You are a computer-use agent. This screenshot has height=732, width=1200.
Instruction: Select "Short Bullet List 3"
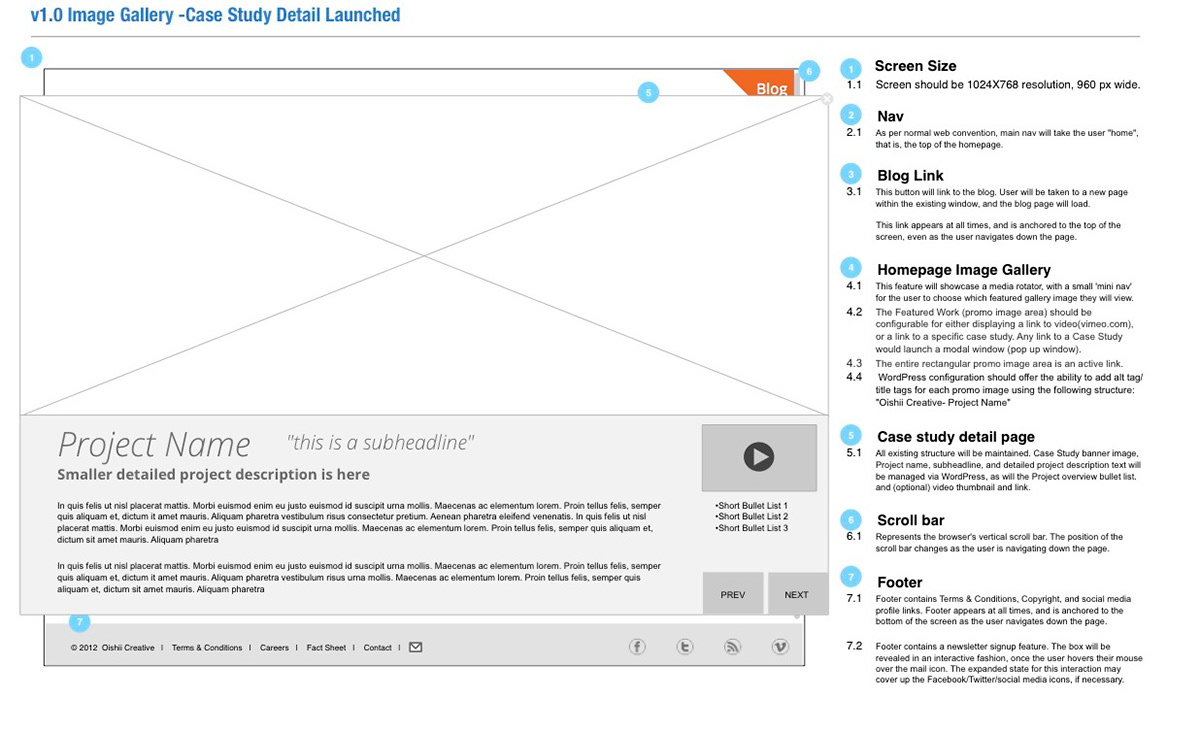coord(752,528)
